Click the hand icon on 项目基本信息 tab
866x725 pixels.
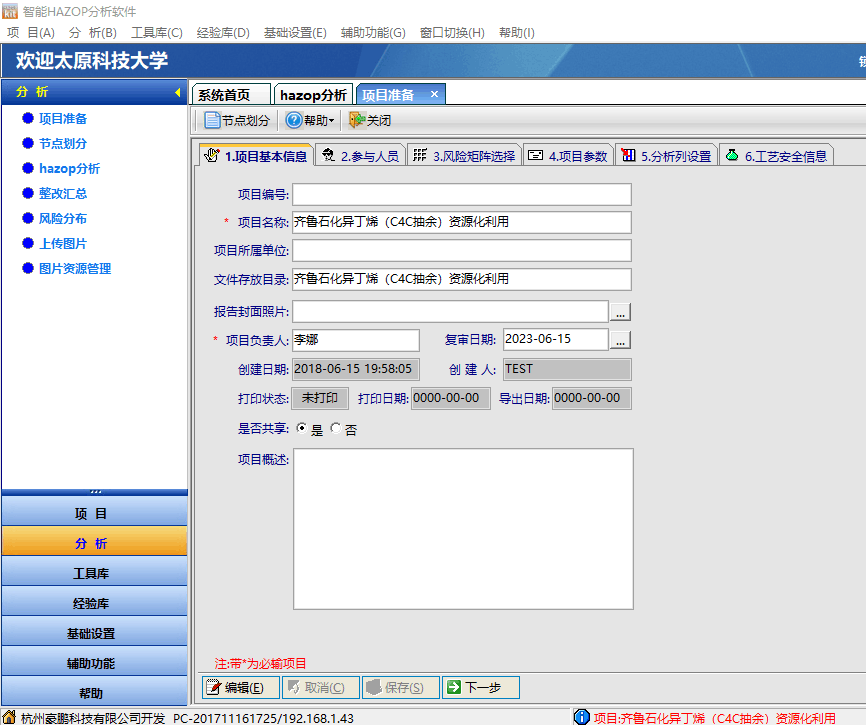pos(212,155)
